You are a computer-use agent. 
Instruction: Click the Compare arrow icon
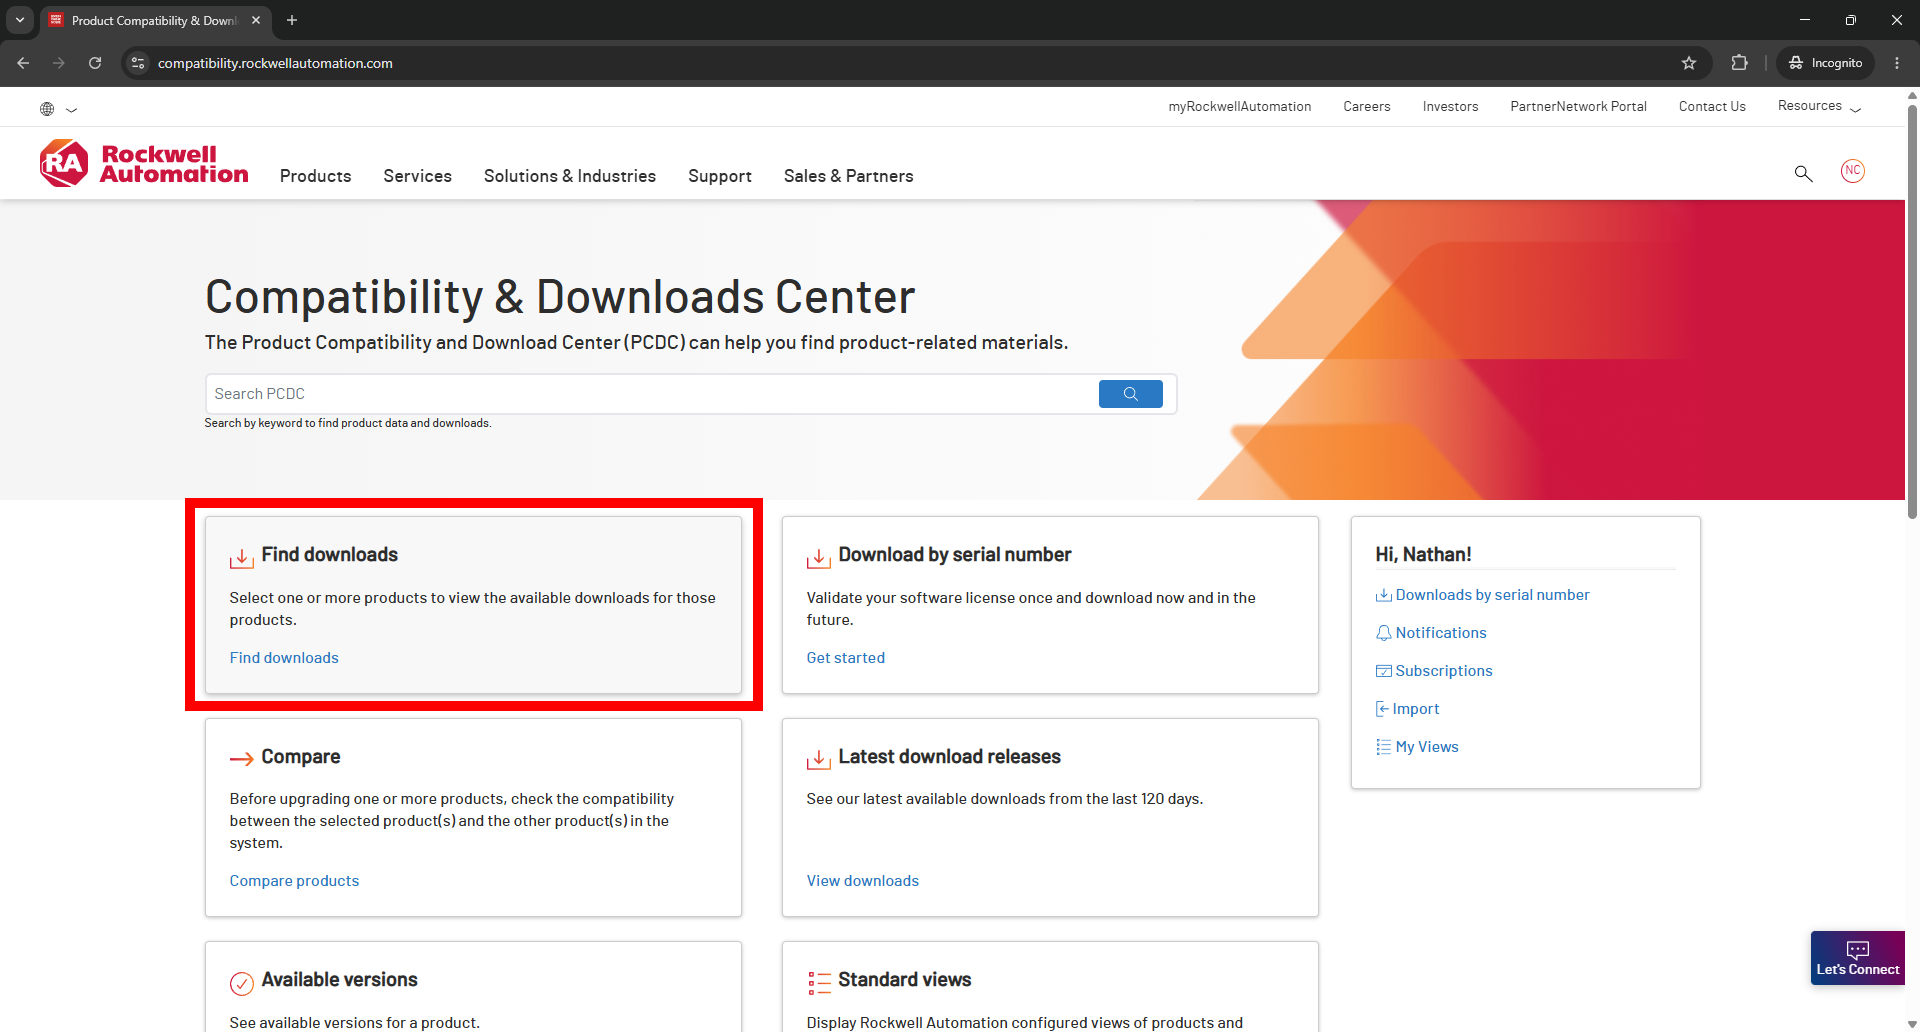click(241, 759)
